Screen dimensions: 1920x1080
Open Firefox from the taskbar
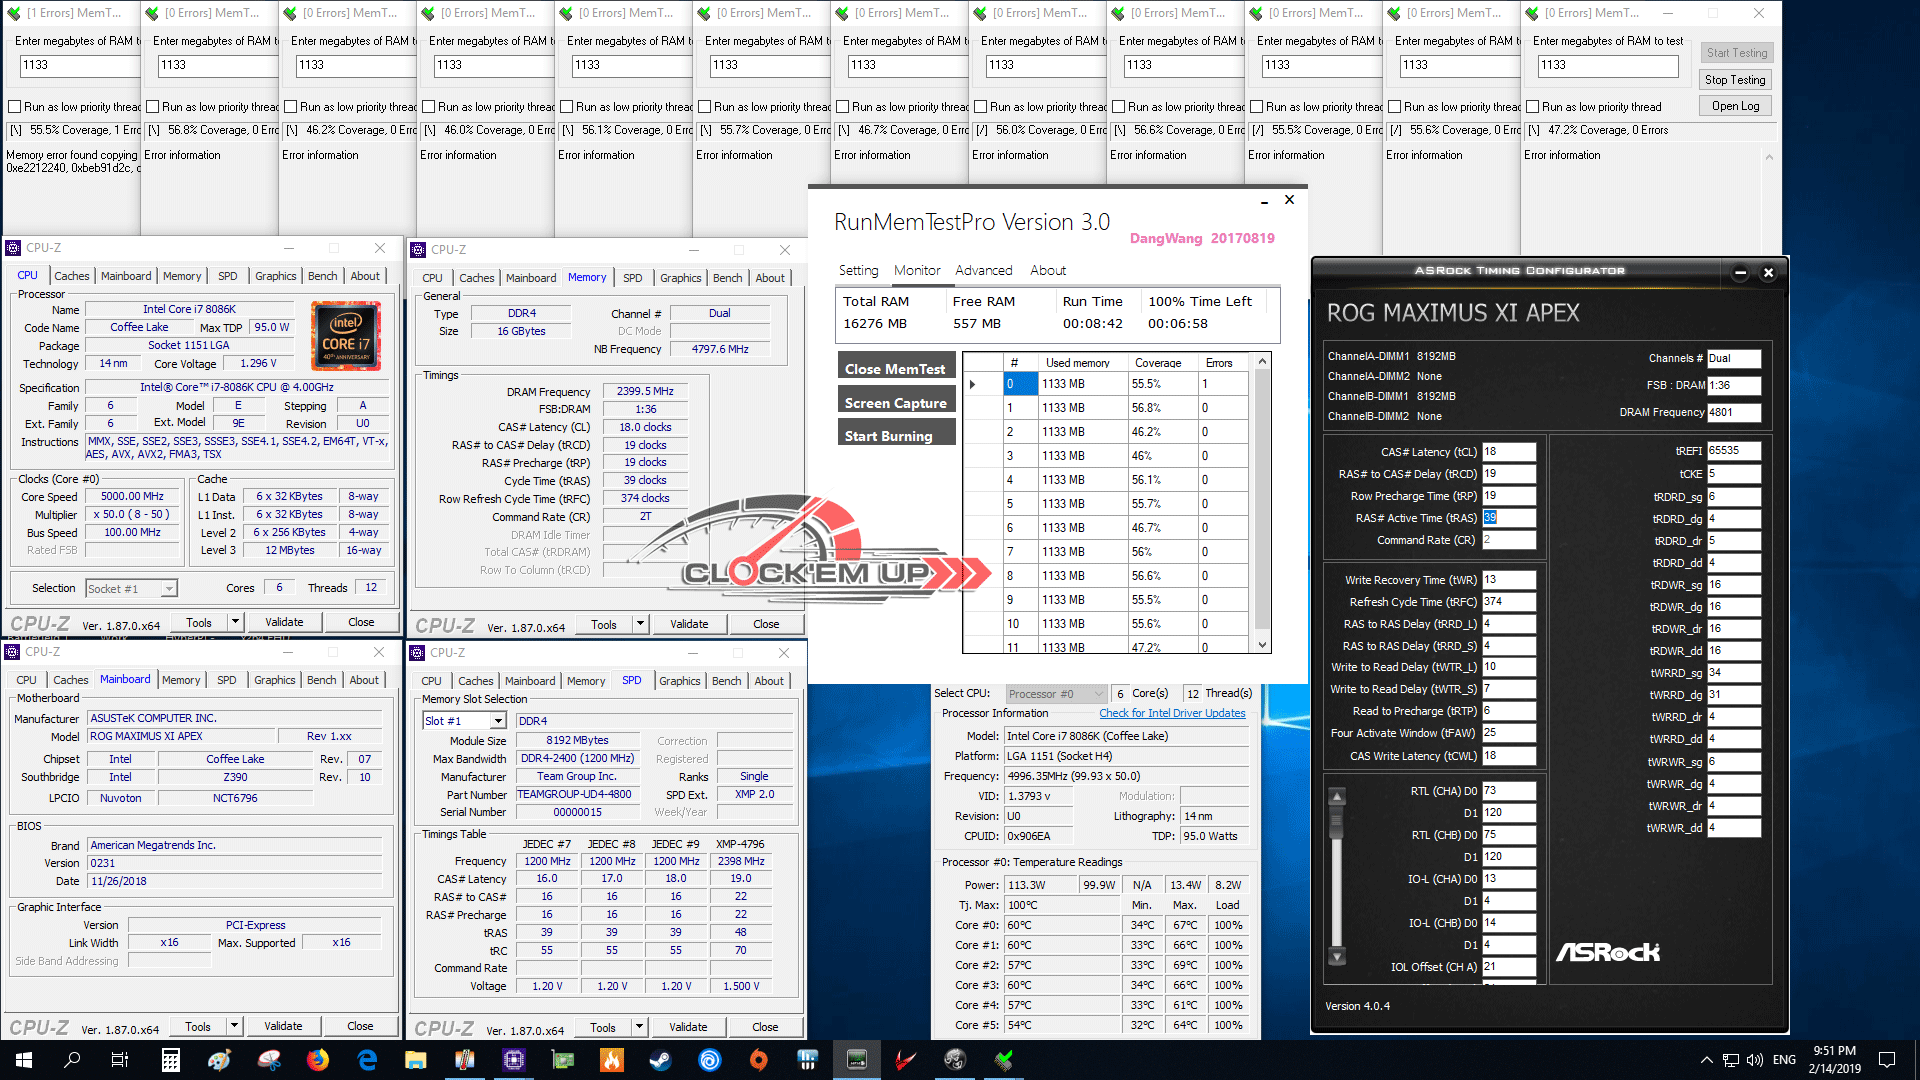coord(318,1060)
